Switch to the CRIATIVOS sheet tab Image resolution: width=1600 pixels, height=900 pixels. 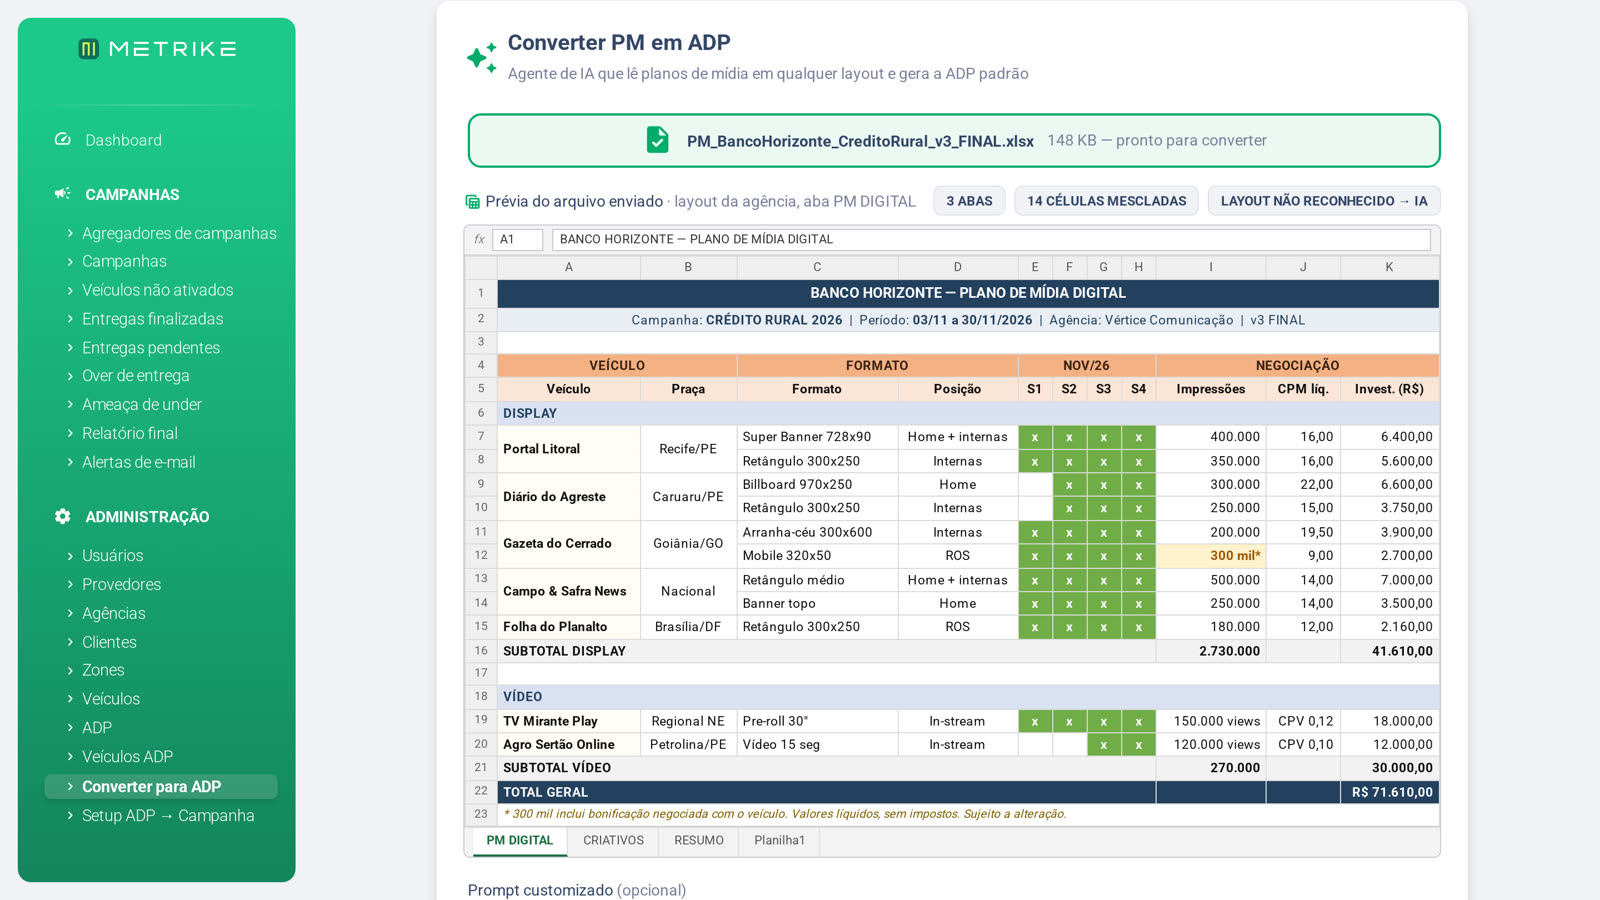coord(613,841)
